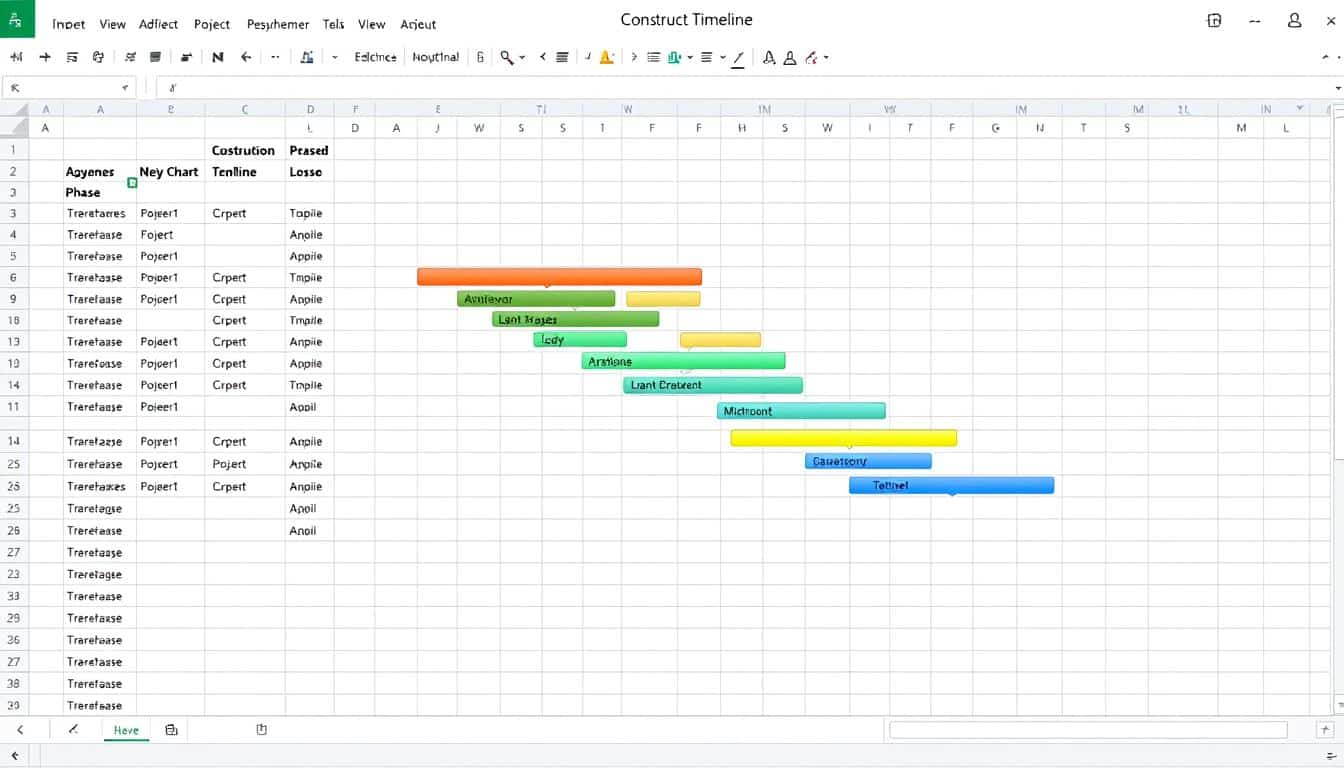This screenshot has width=1344, height=768.
Task: Click the long yellow Gantt bar
Action: click(x=844, y=438)
